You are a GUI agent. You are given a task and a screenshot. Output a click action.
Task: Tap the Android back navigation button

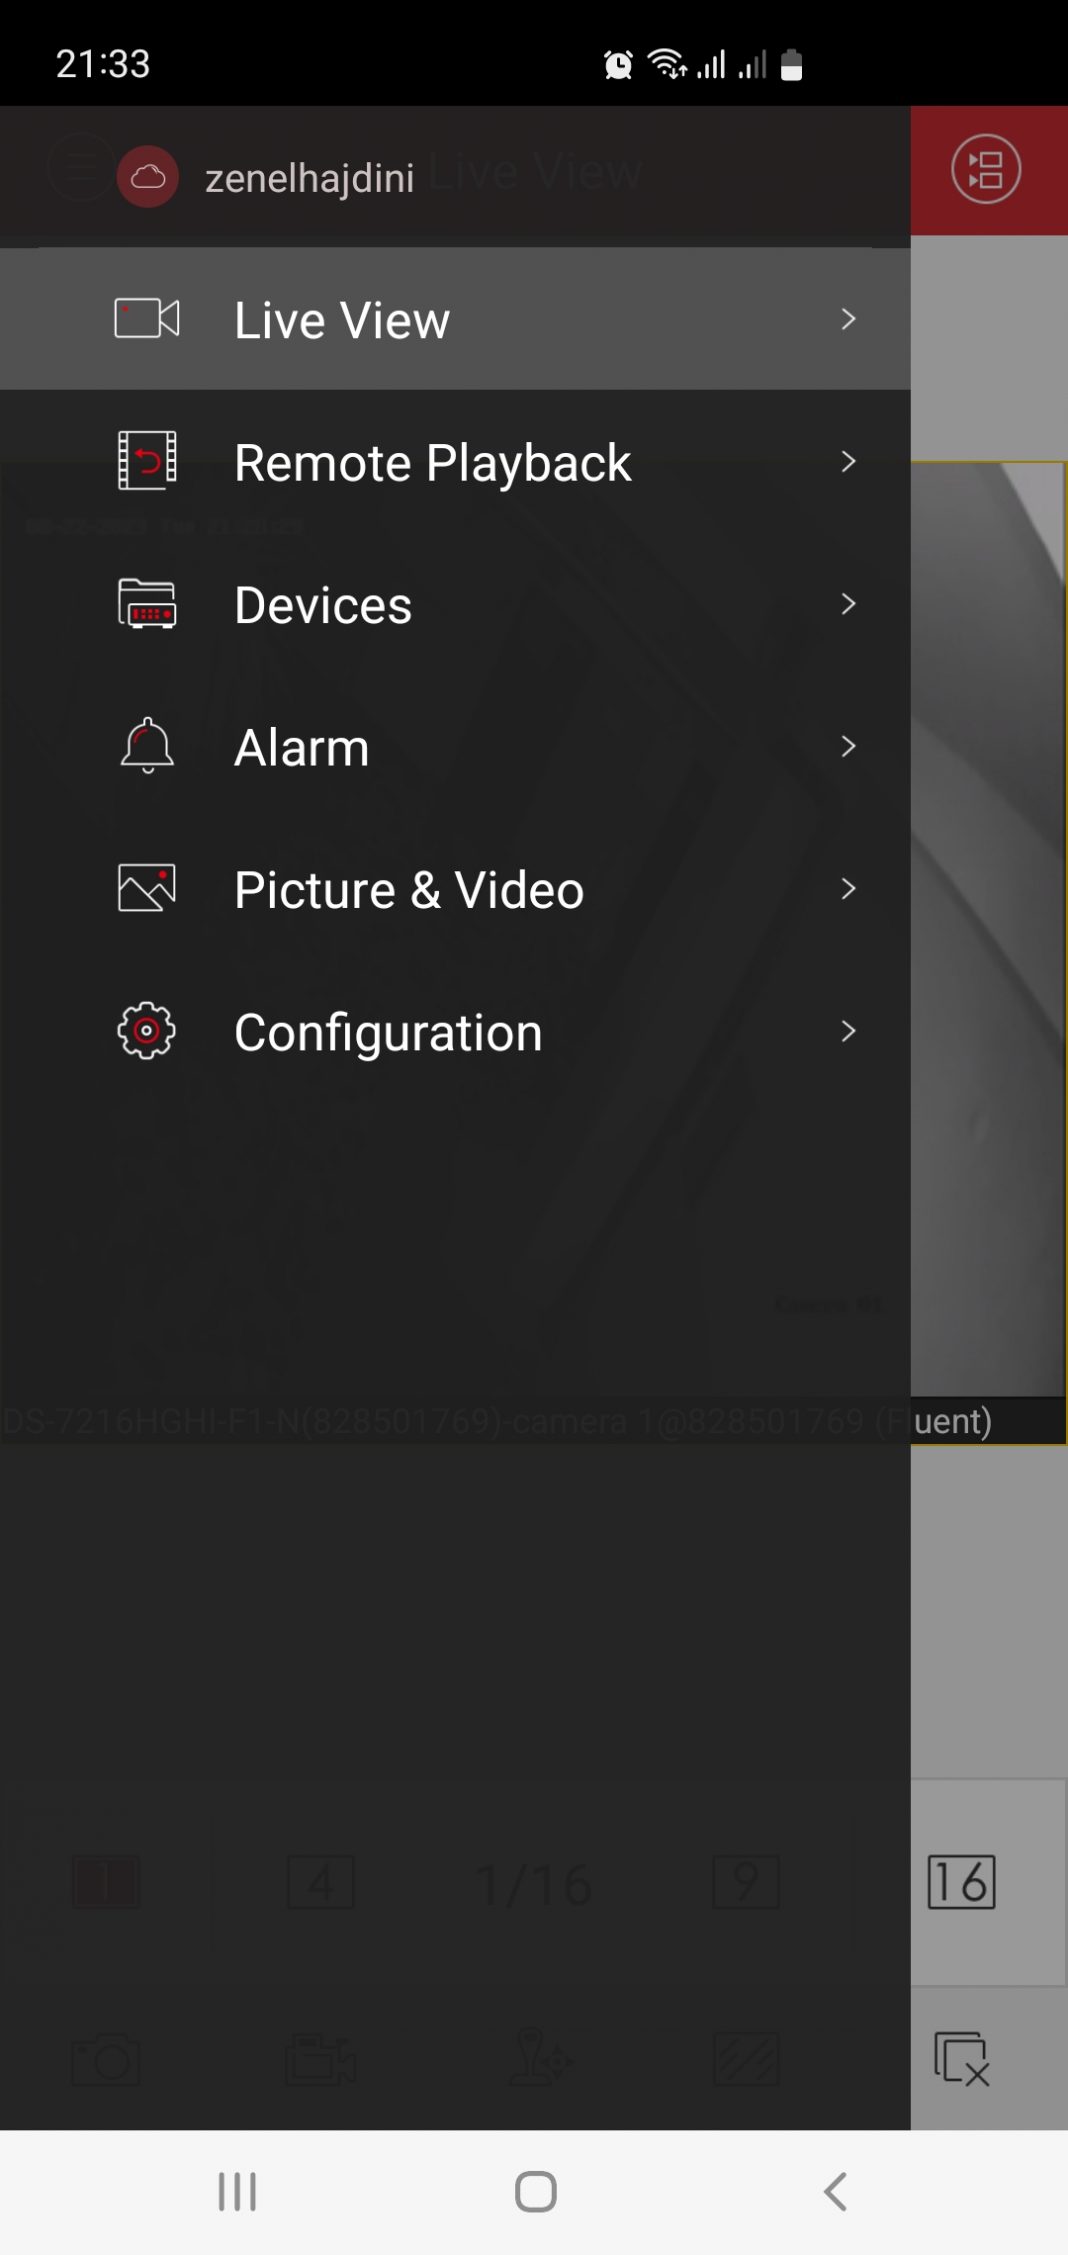tap(835, 2191)
